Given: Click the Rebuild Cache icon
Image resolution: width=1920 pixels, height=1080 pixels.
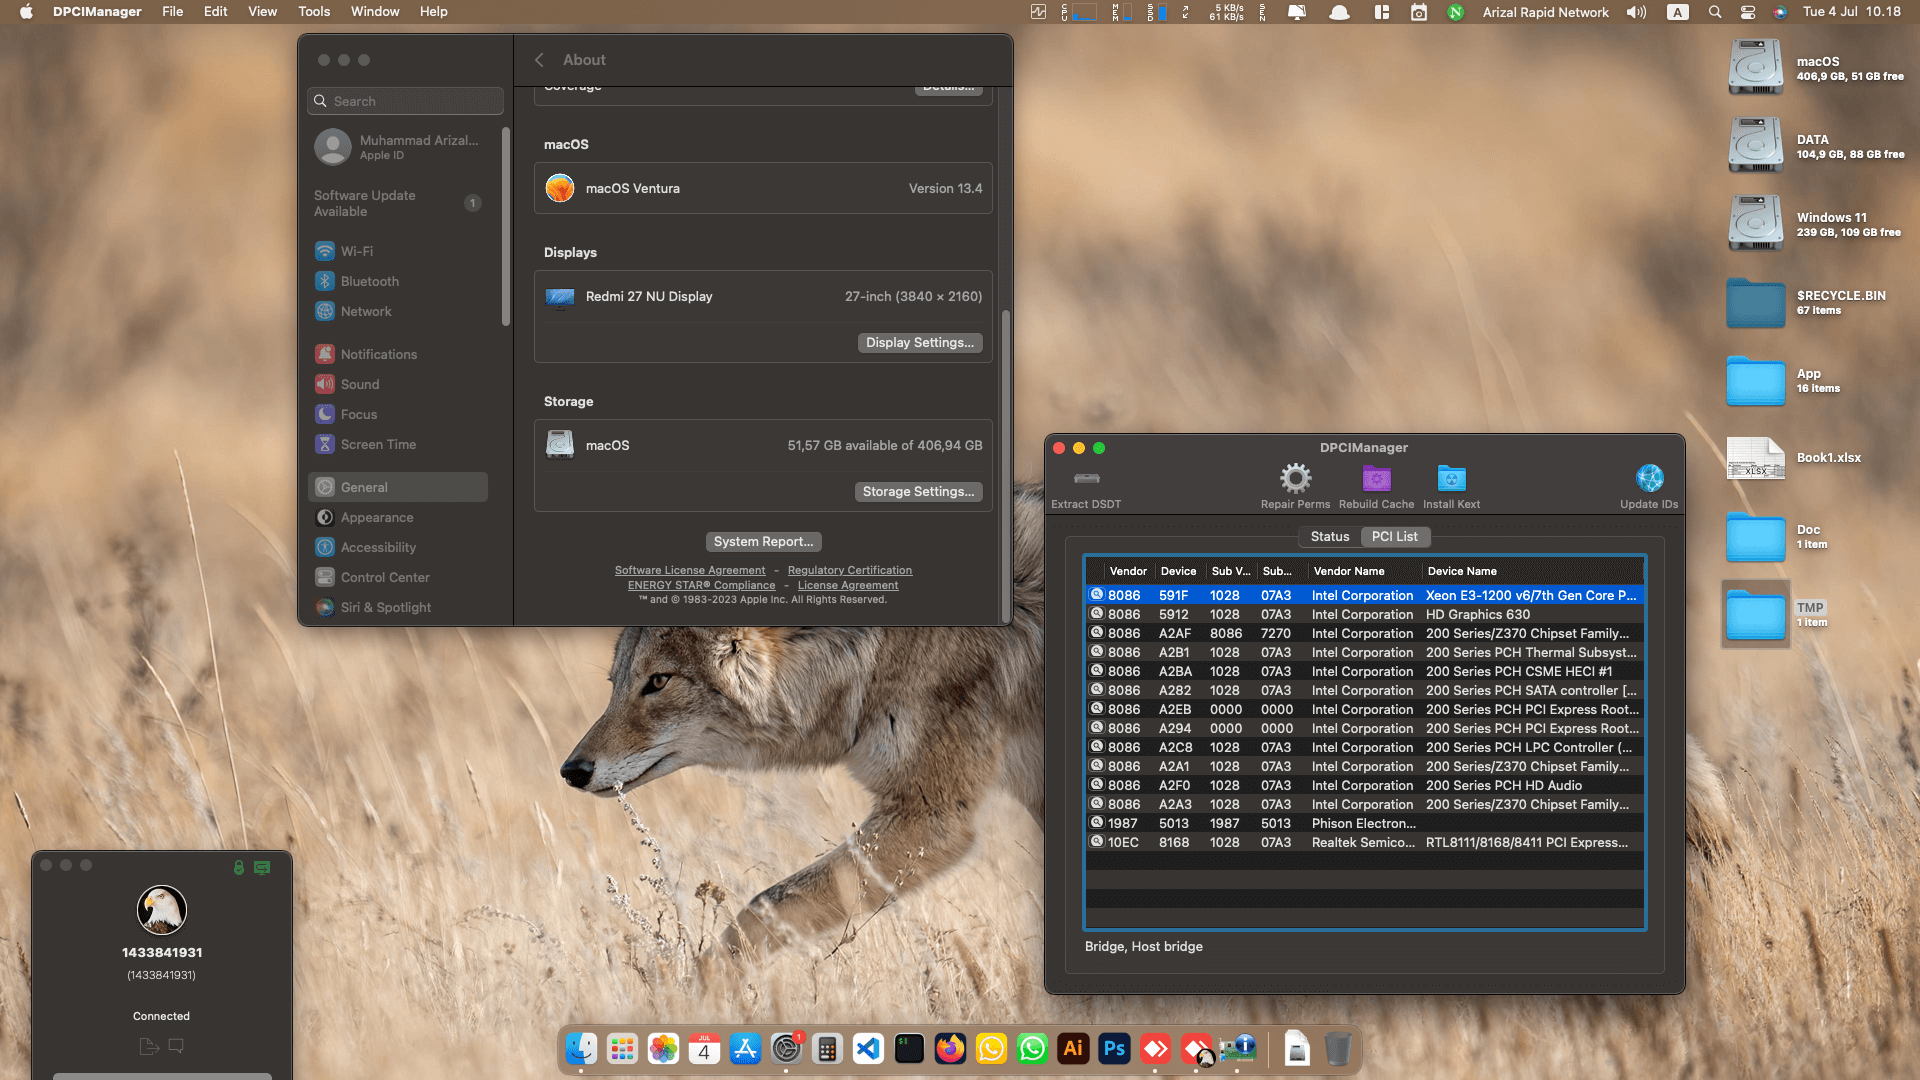Looking at the screenshot, I should (x=1376, y=478).
